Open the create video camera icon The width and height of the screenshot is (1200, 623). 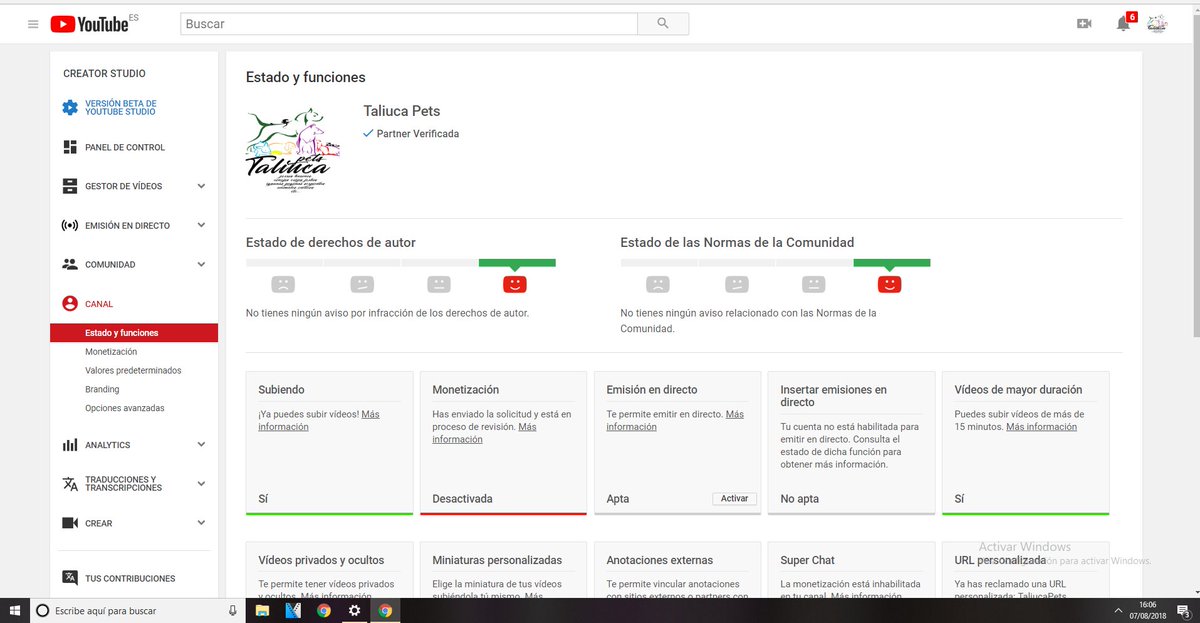click(x=1084, y=23)
